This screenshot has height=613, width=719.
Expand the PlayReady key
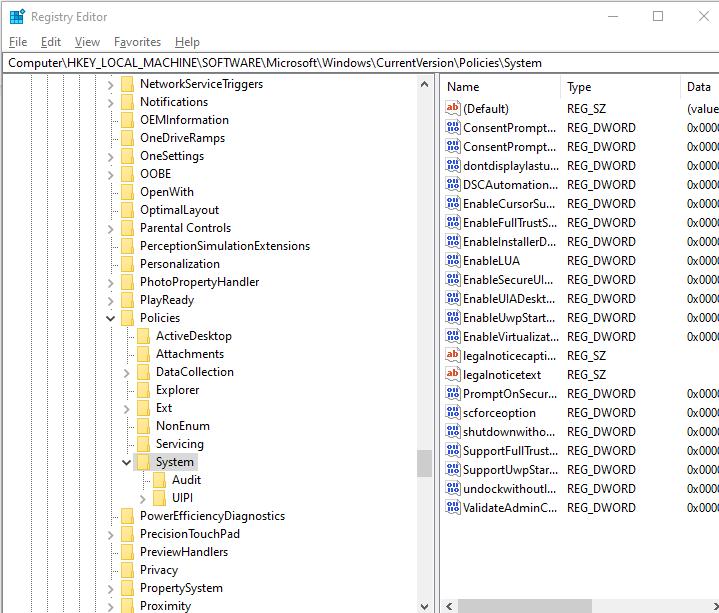(x=111, y=301)
